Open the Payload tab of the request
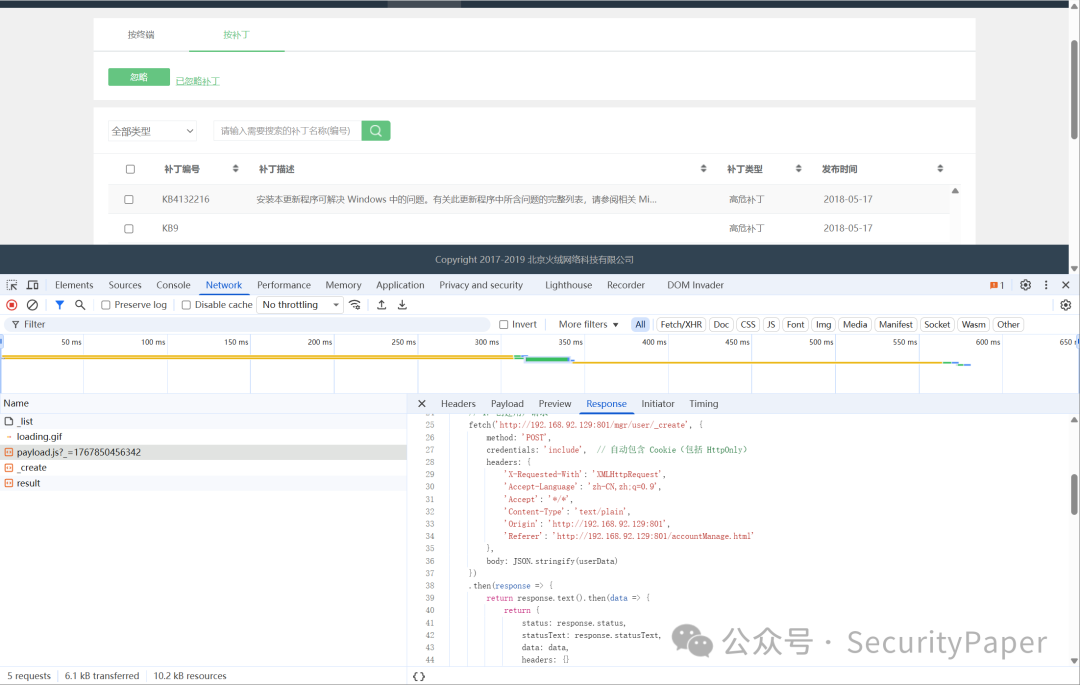1080x685 pixels. point(507,404)
